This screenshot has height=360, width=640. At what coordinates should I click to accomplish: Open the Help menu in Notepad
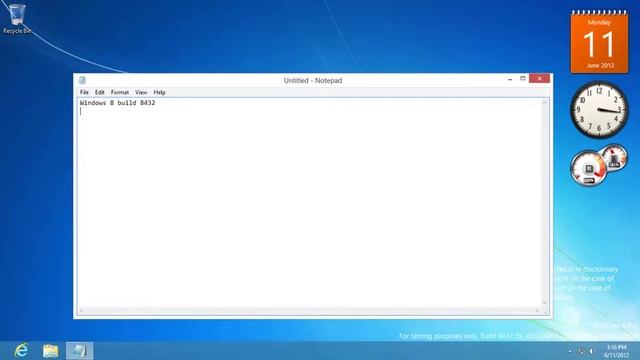pos(159,92)
